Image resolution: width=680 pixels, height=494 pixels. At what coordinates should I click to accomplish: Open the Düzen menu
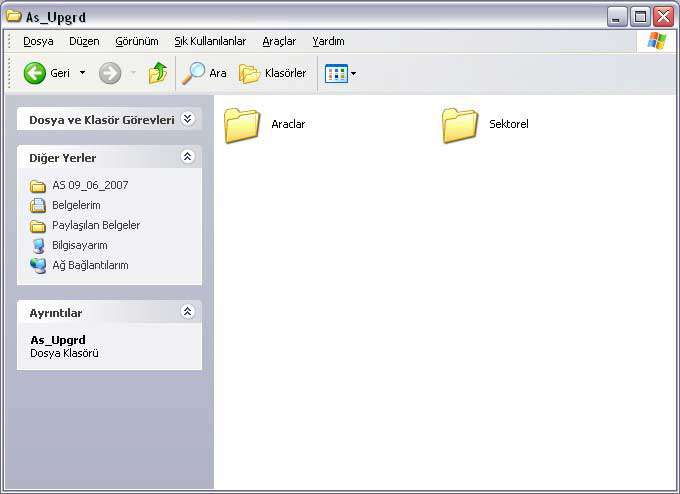click(84, 41)
